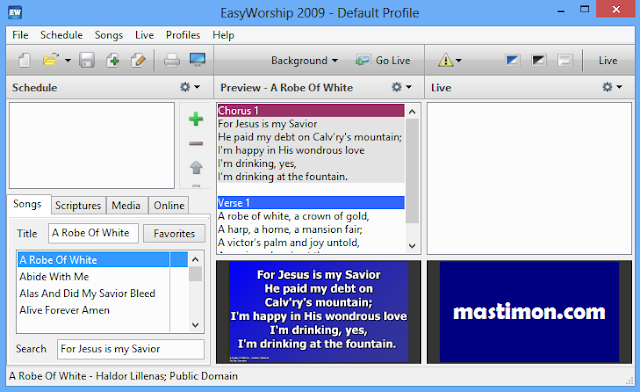Click the monitor display icon
The height and width of the screenshot is (392, 640).
[x=198, y=60]
